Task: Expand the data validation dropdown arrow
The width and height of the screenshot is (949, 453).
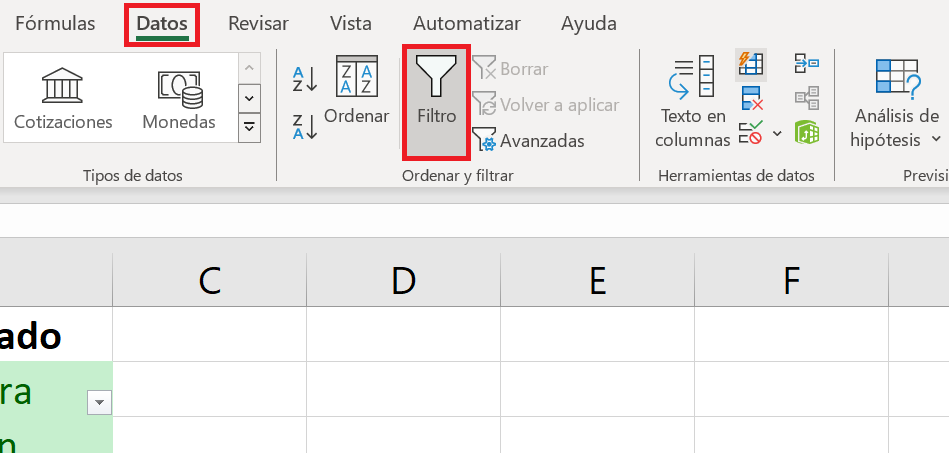Action: tap(778, 132)
